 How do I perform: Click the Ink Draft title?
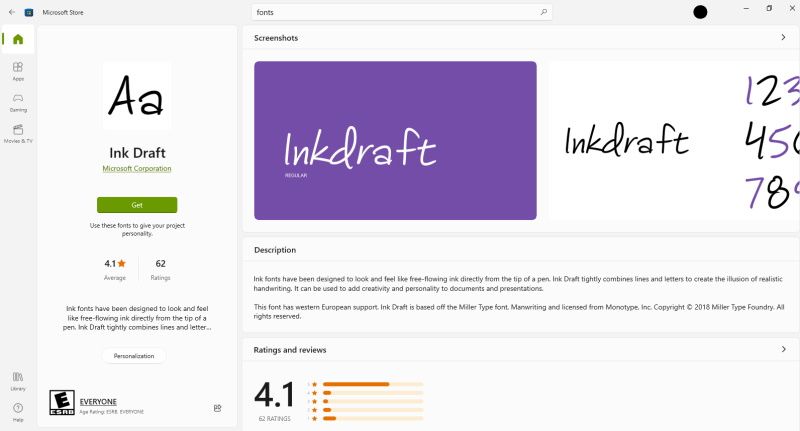click(x=137, y=153)
